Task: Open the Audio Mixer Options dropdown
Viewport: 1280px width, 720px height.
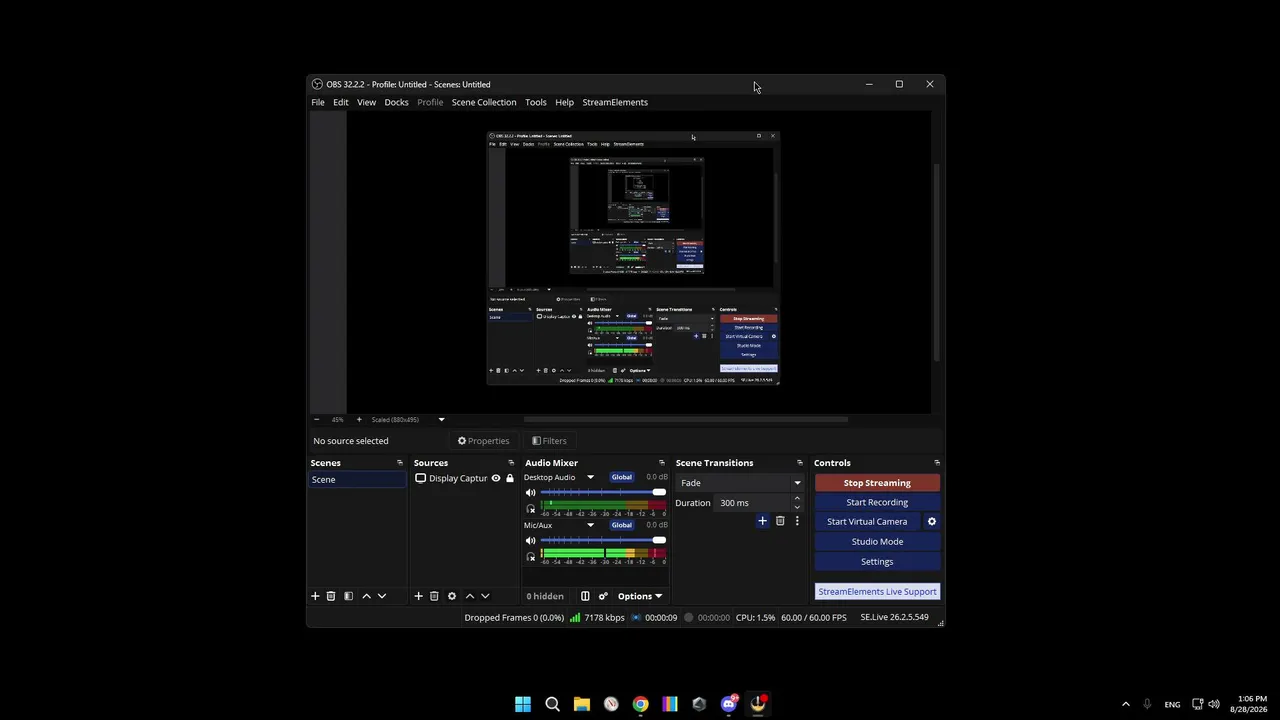Action: (x=640, y=596)
